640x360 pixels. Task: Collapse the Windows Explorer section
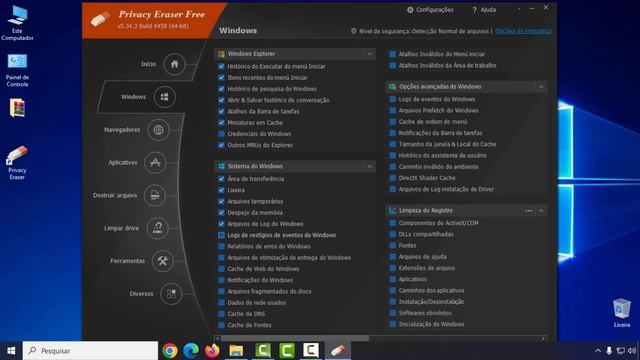370,54
